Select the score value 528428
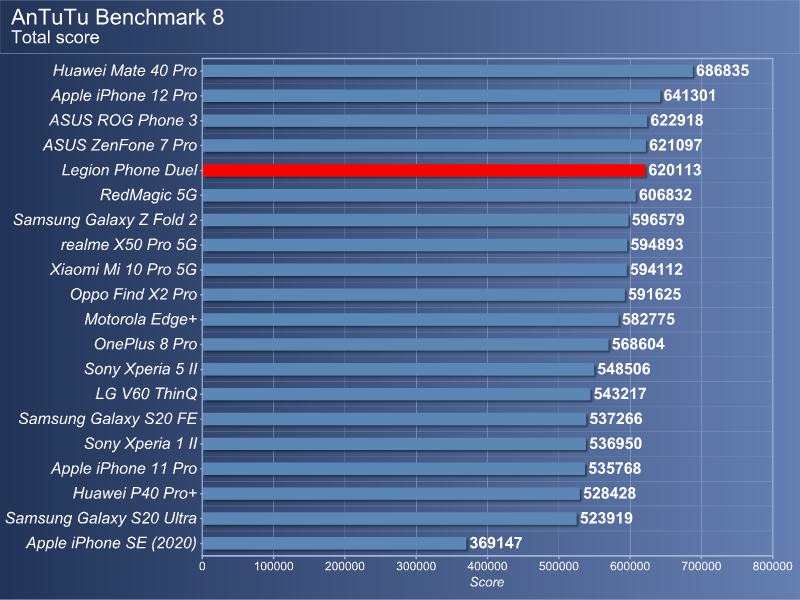The height and width of the screenshot is (600, 800). [610, 493]
